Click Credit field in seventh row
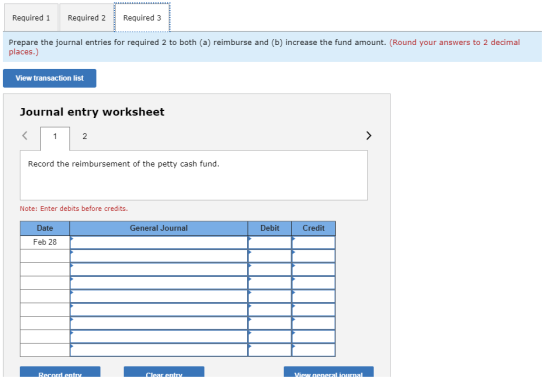560x378 pixels. pos(314,323)
